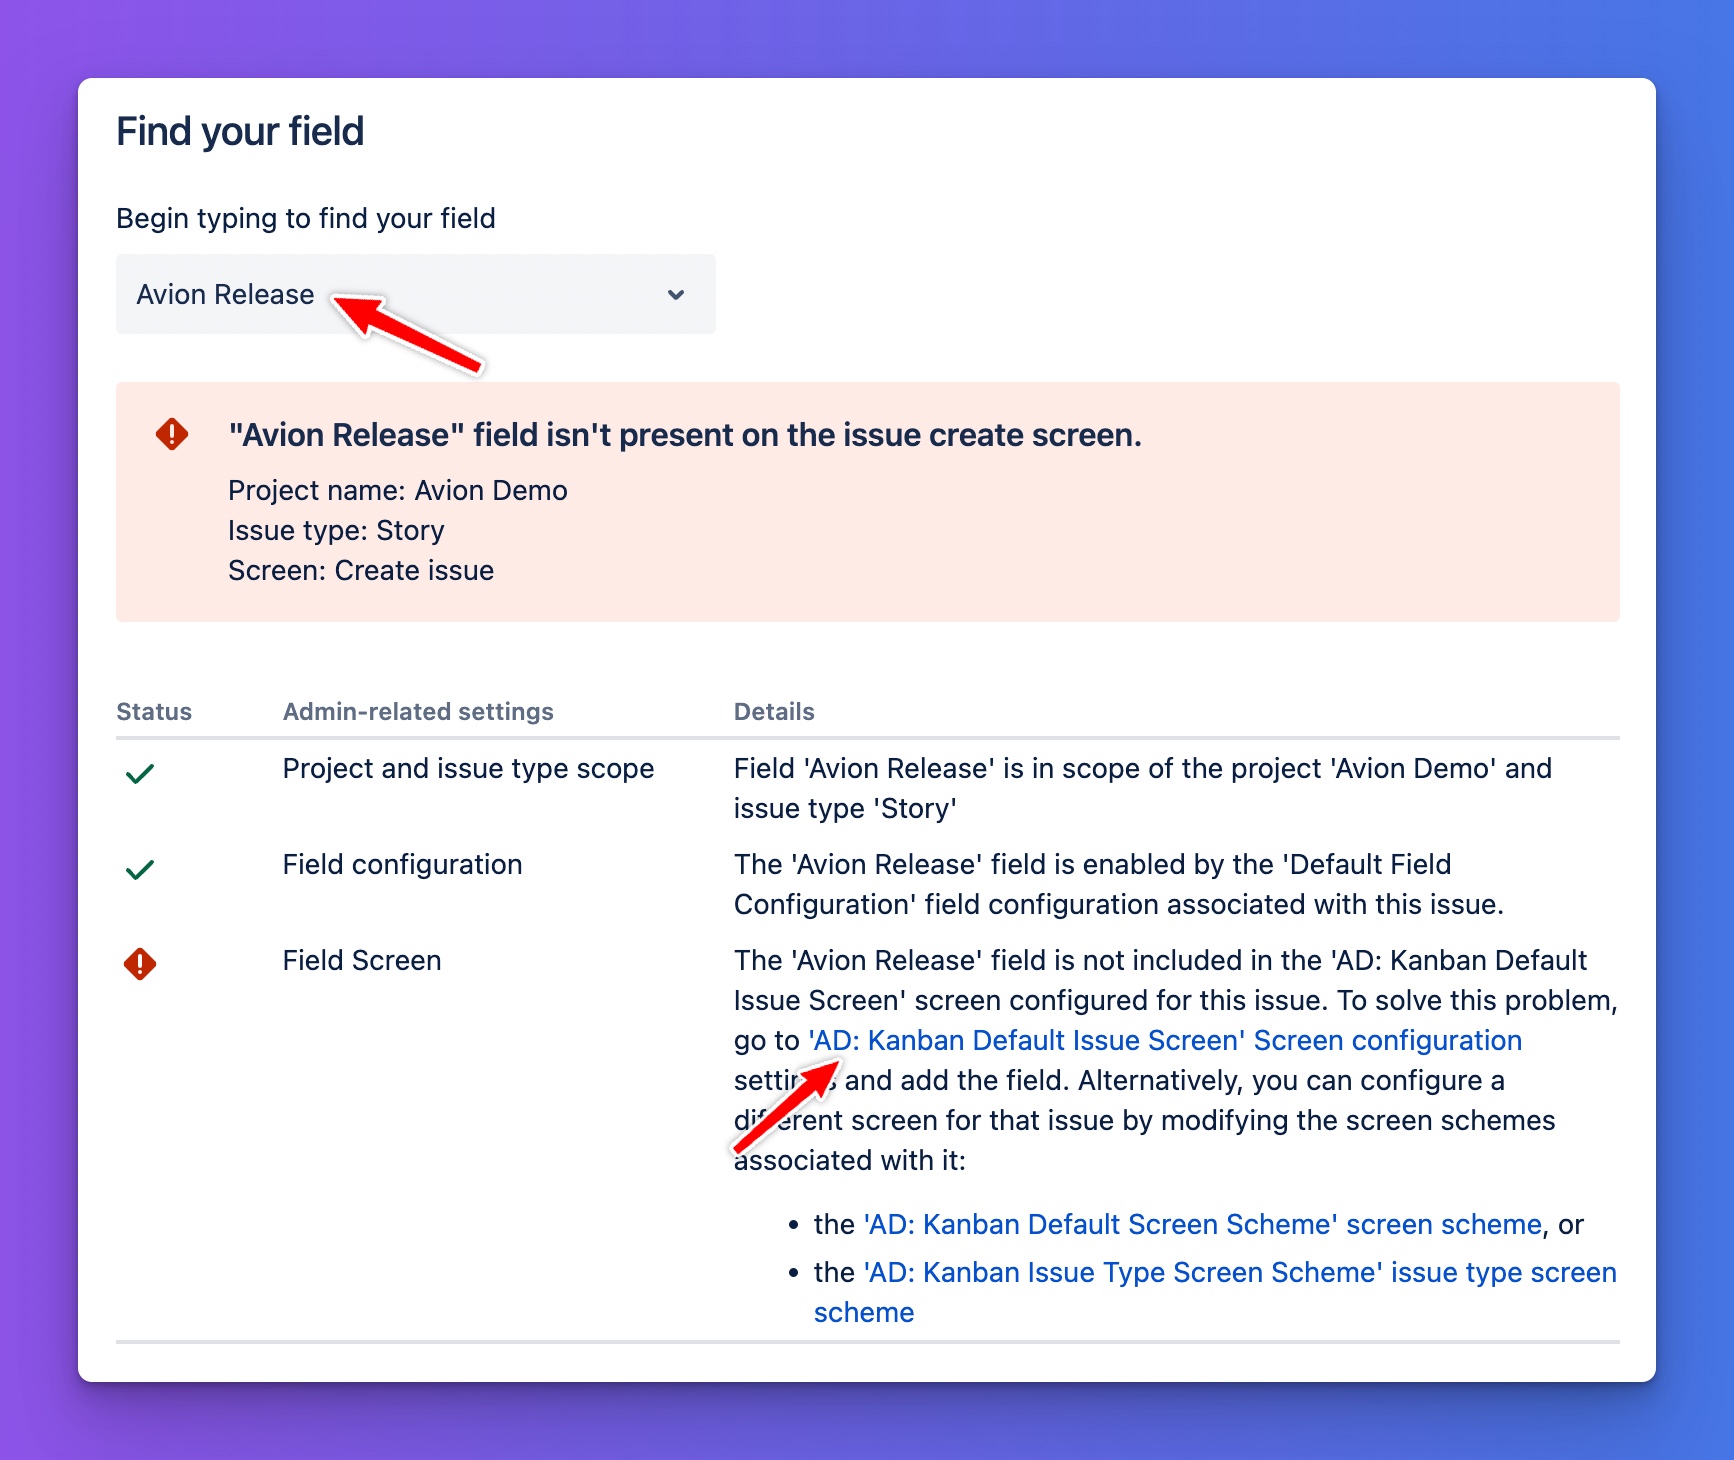Click the 'Project name: Avion Demo' line

click(398, 491)
